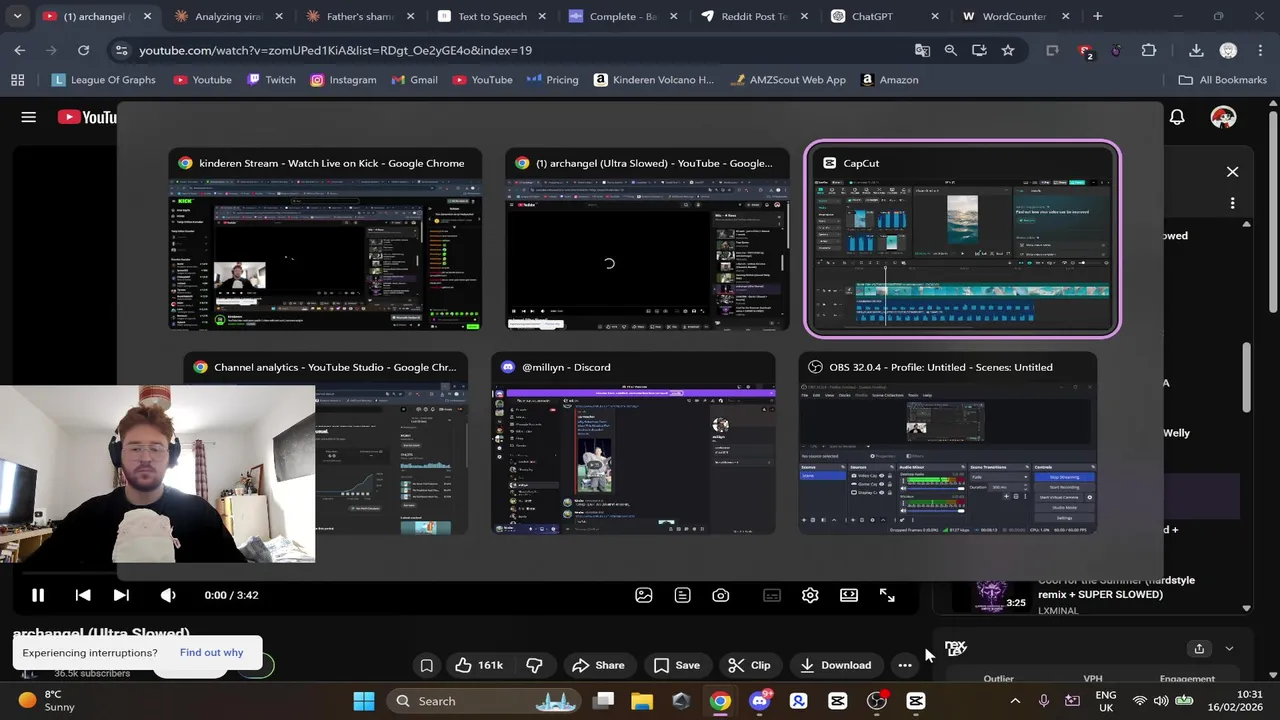Toggle subtitles captions button
1280x720 pixels.
coord(772,595)
